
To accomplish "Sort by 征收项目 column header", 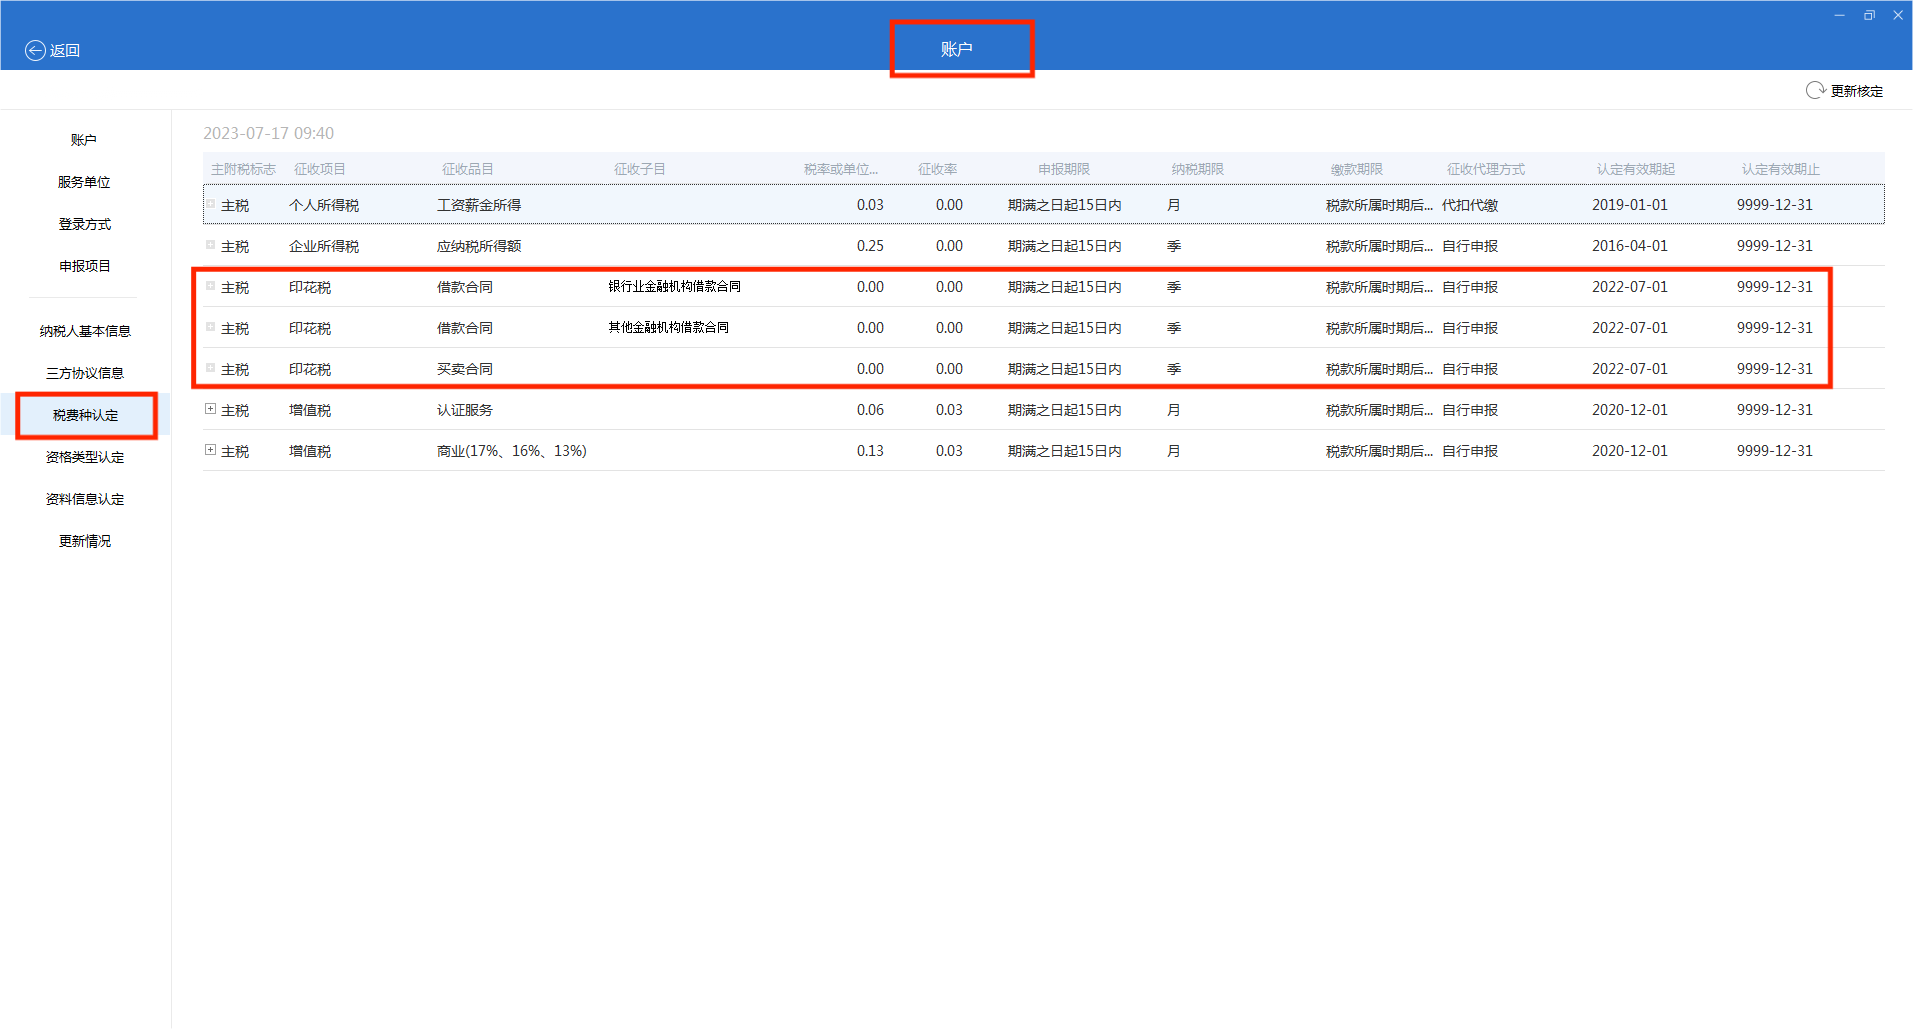I will pos(319,169).
